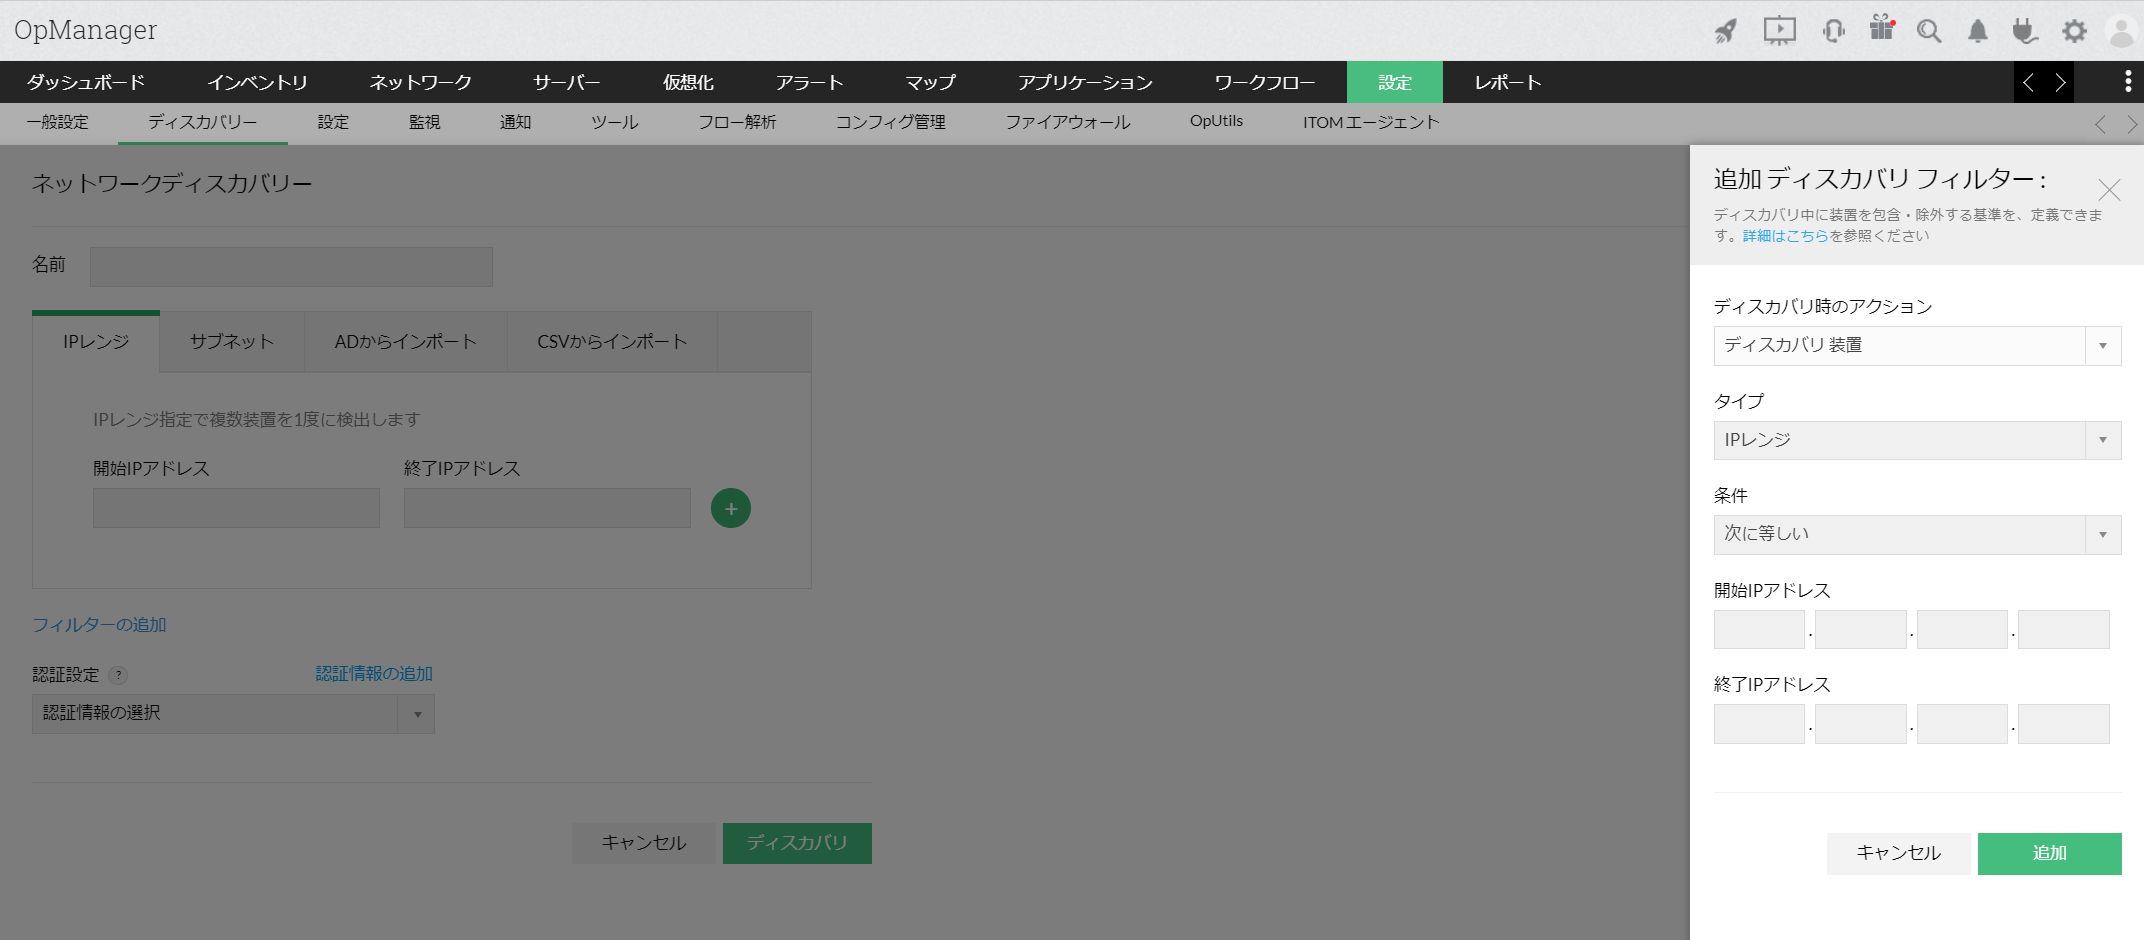Click the 名前 input field
The width and height of the screenshot is (2144, 940).
(x=290, y=266)
